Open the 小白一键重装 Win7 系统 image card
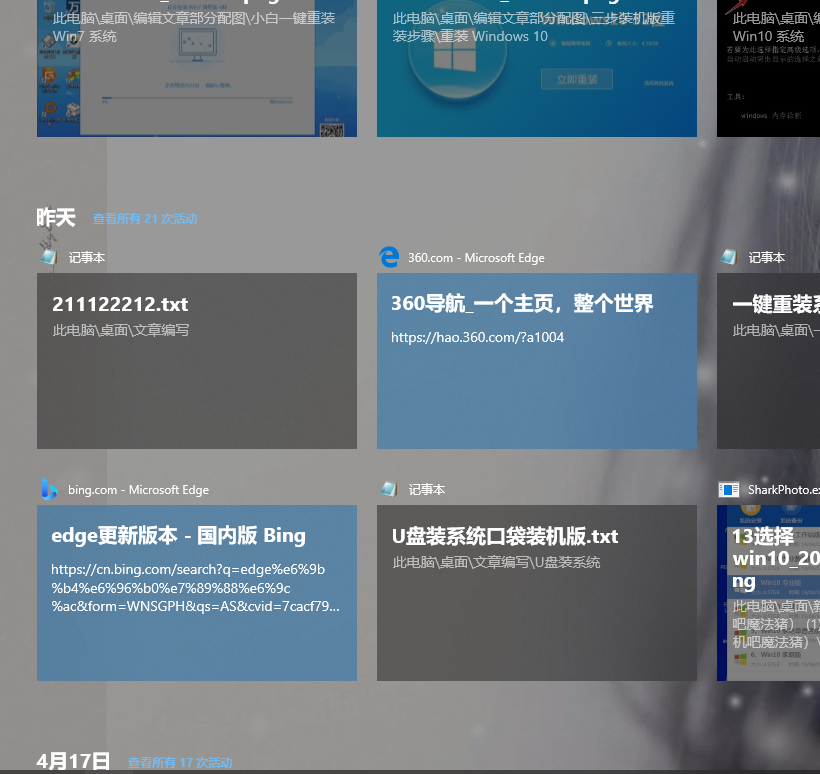Image resolution: width=820 pixels, height=774 pixels. pos(197,70)
